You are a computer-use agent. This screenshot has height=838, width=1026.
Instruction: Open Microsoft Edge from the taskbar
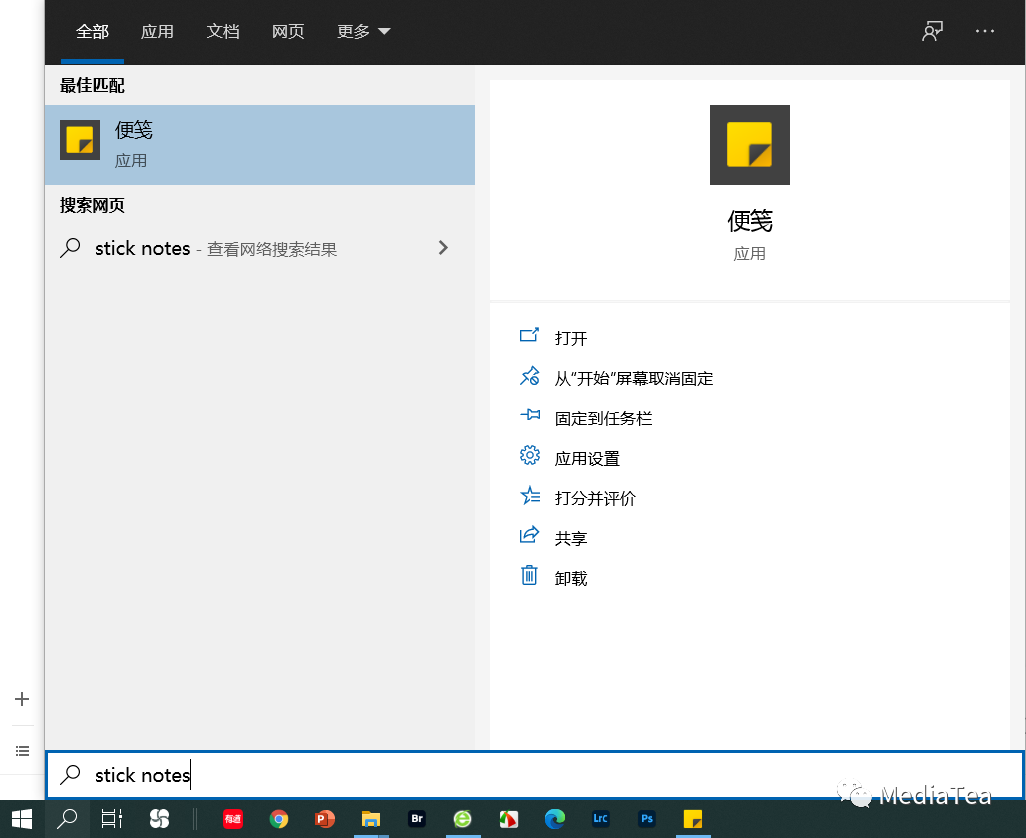click(x=555, y=819)
